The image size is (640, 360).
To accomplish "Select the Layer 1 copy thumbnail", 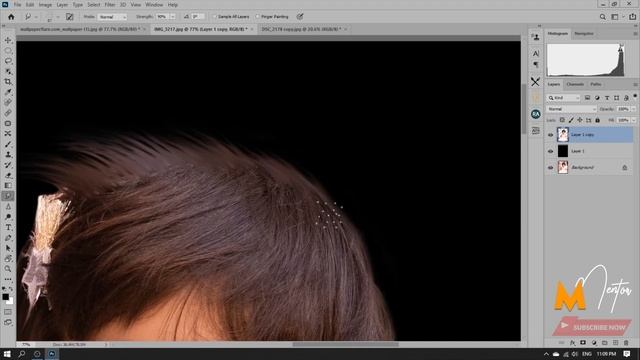I will point(563,135).
